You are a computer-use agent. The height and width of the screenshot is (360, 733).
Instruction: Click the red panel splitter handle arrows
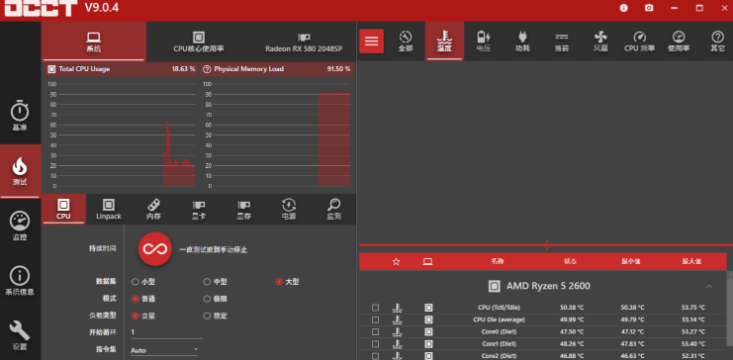click(547, 245)
